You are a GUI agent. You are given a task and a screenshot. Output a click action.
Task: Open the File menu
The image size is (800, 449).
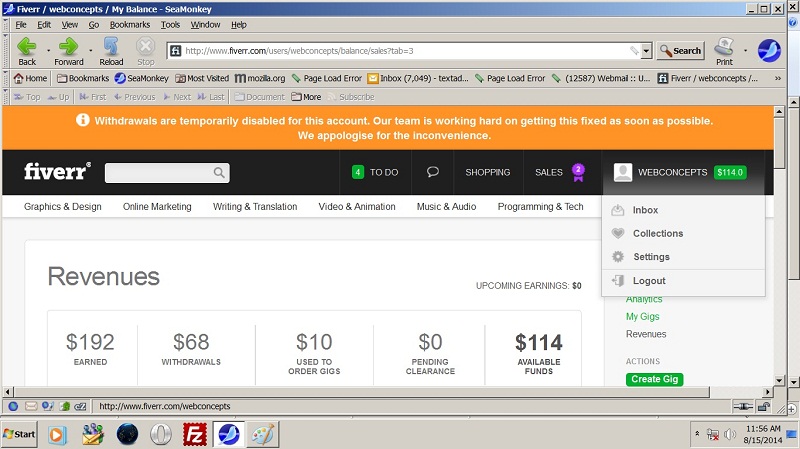[21, 24]
